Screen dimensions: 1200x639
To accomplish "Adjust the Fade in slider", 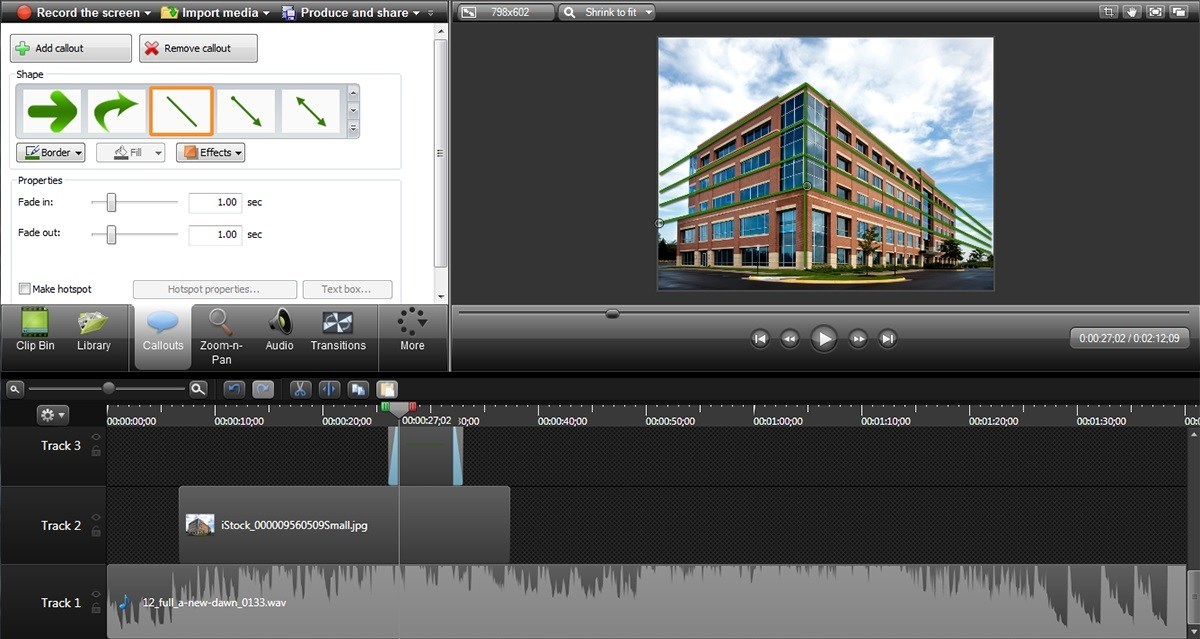I will point(110,202).
